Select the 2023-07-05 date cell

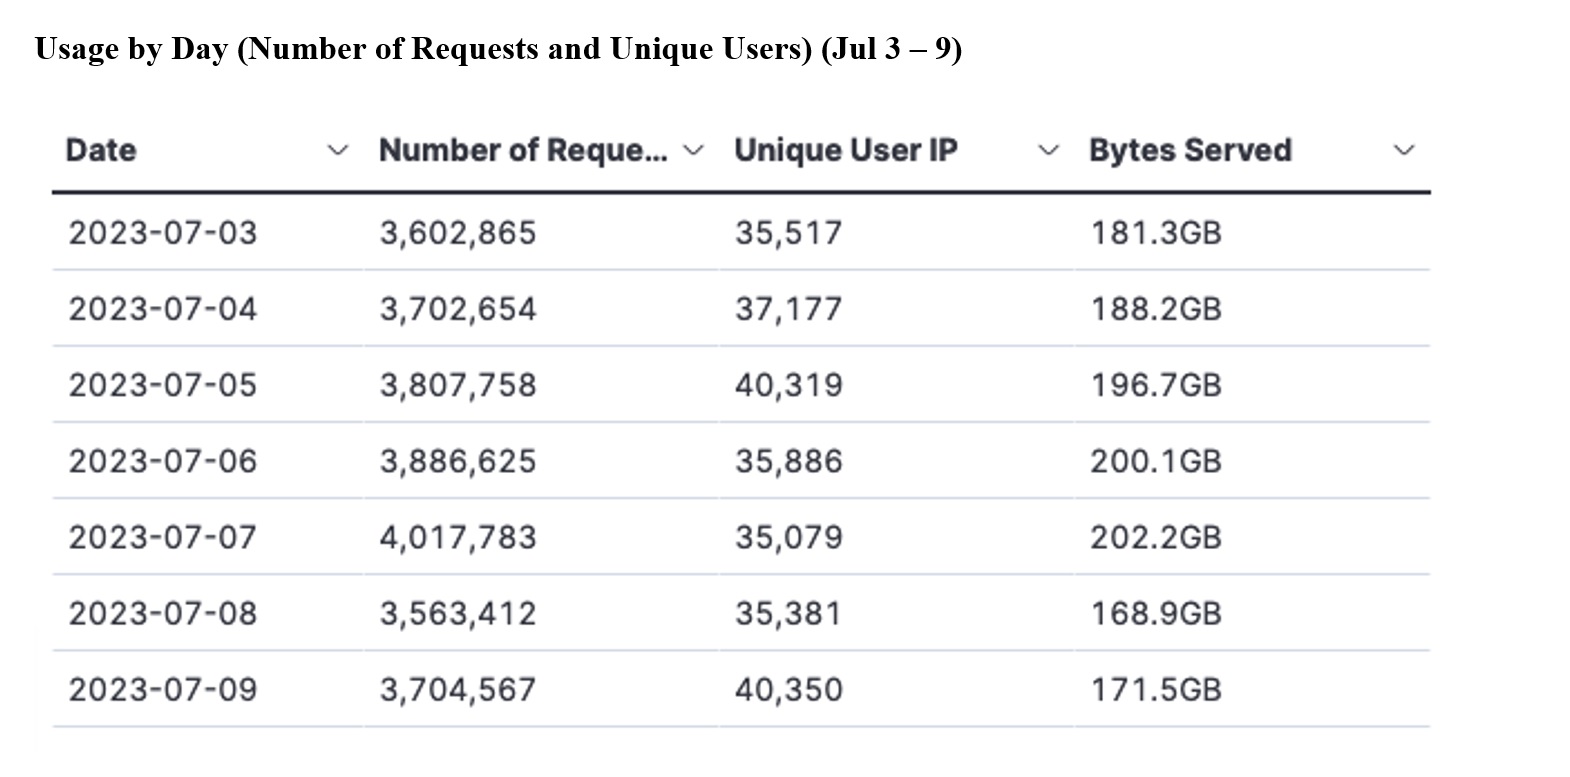[163, 385]
